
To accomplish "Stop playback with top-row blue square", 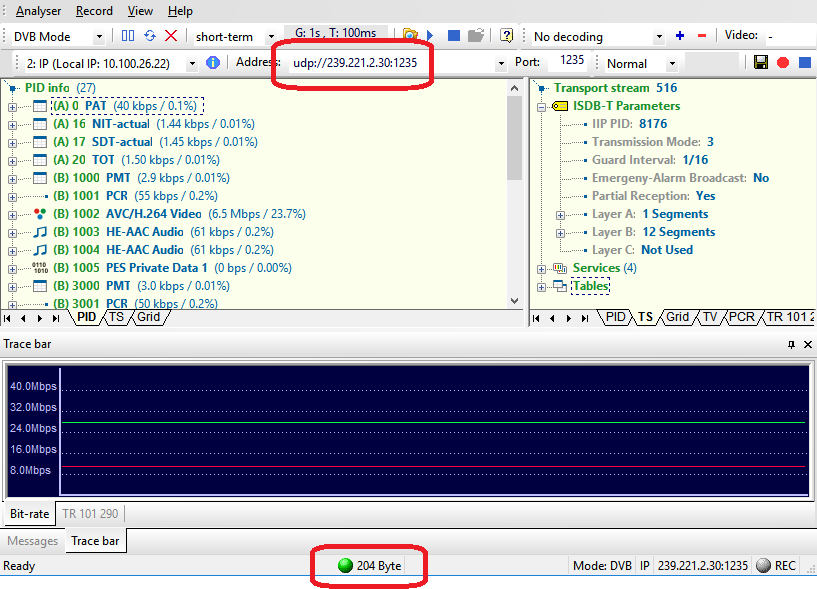I will point(454,35).
